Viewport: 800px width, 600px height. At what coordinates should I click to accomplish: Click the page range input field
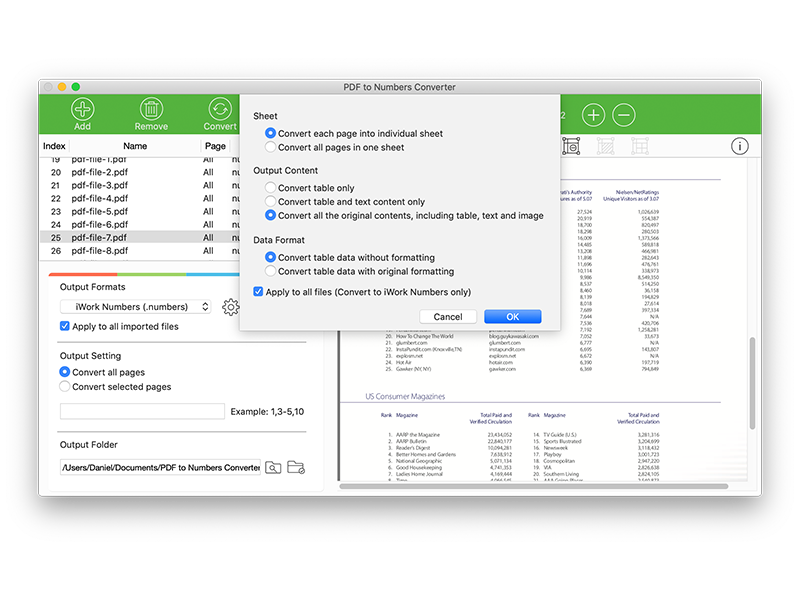[142, 411]
